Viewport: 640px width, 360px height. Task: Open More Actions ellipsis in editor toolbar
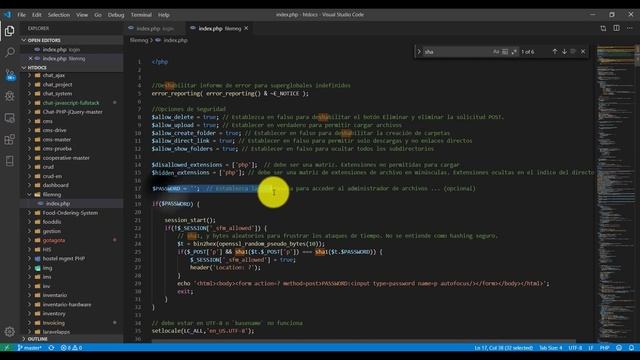pyautogui.click(x=630, y=28)
